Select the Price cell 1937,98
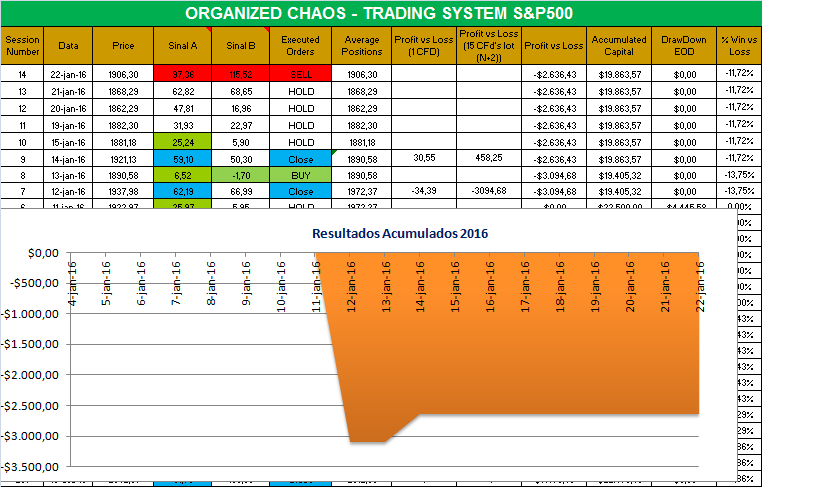Image resolution: width=819 pixels, height=487 pixels. [x=123, y=191]
